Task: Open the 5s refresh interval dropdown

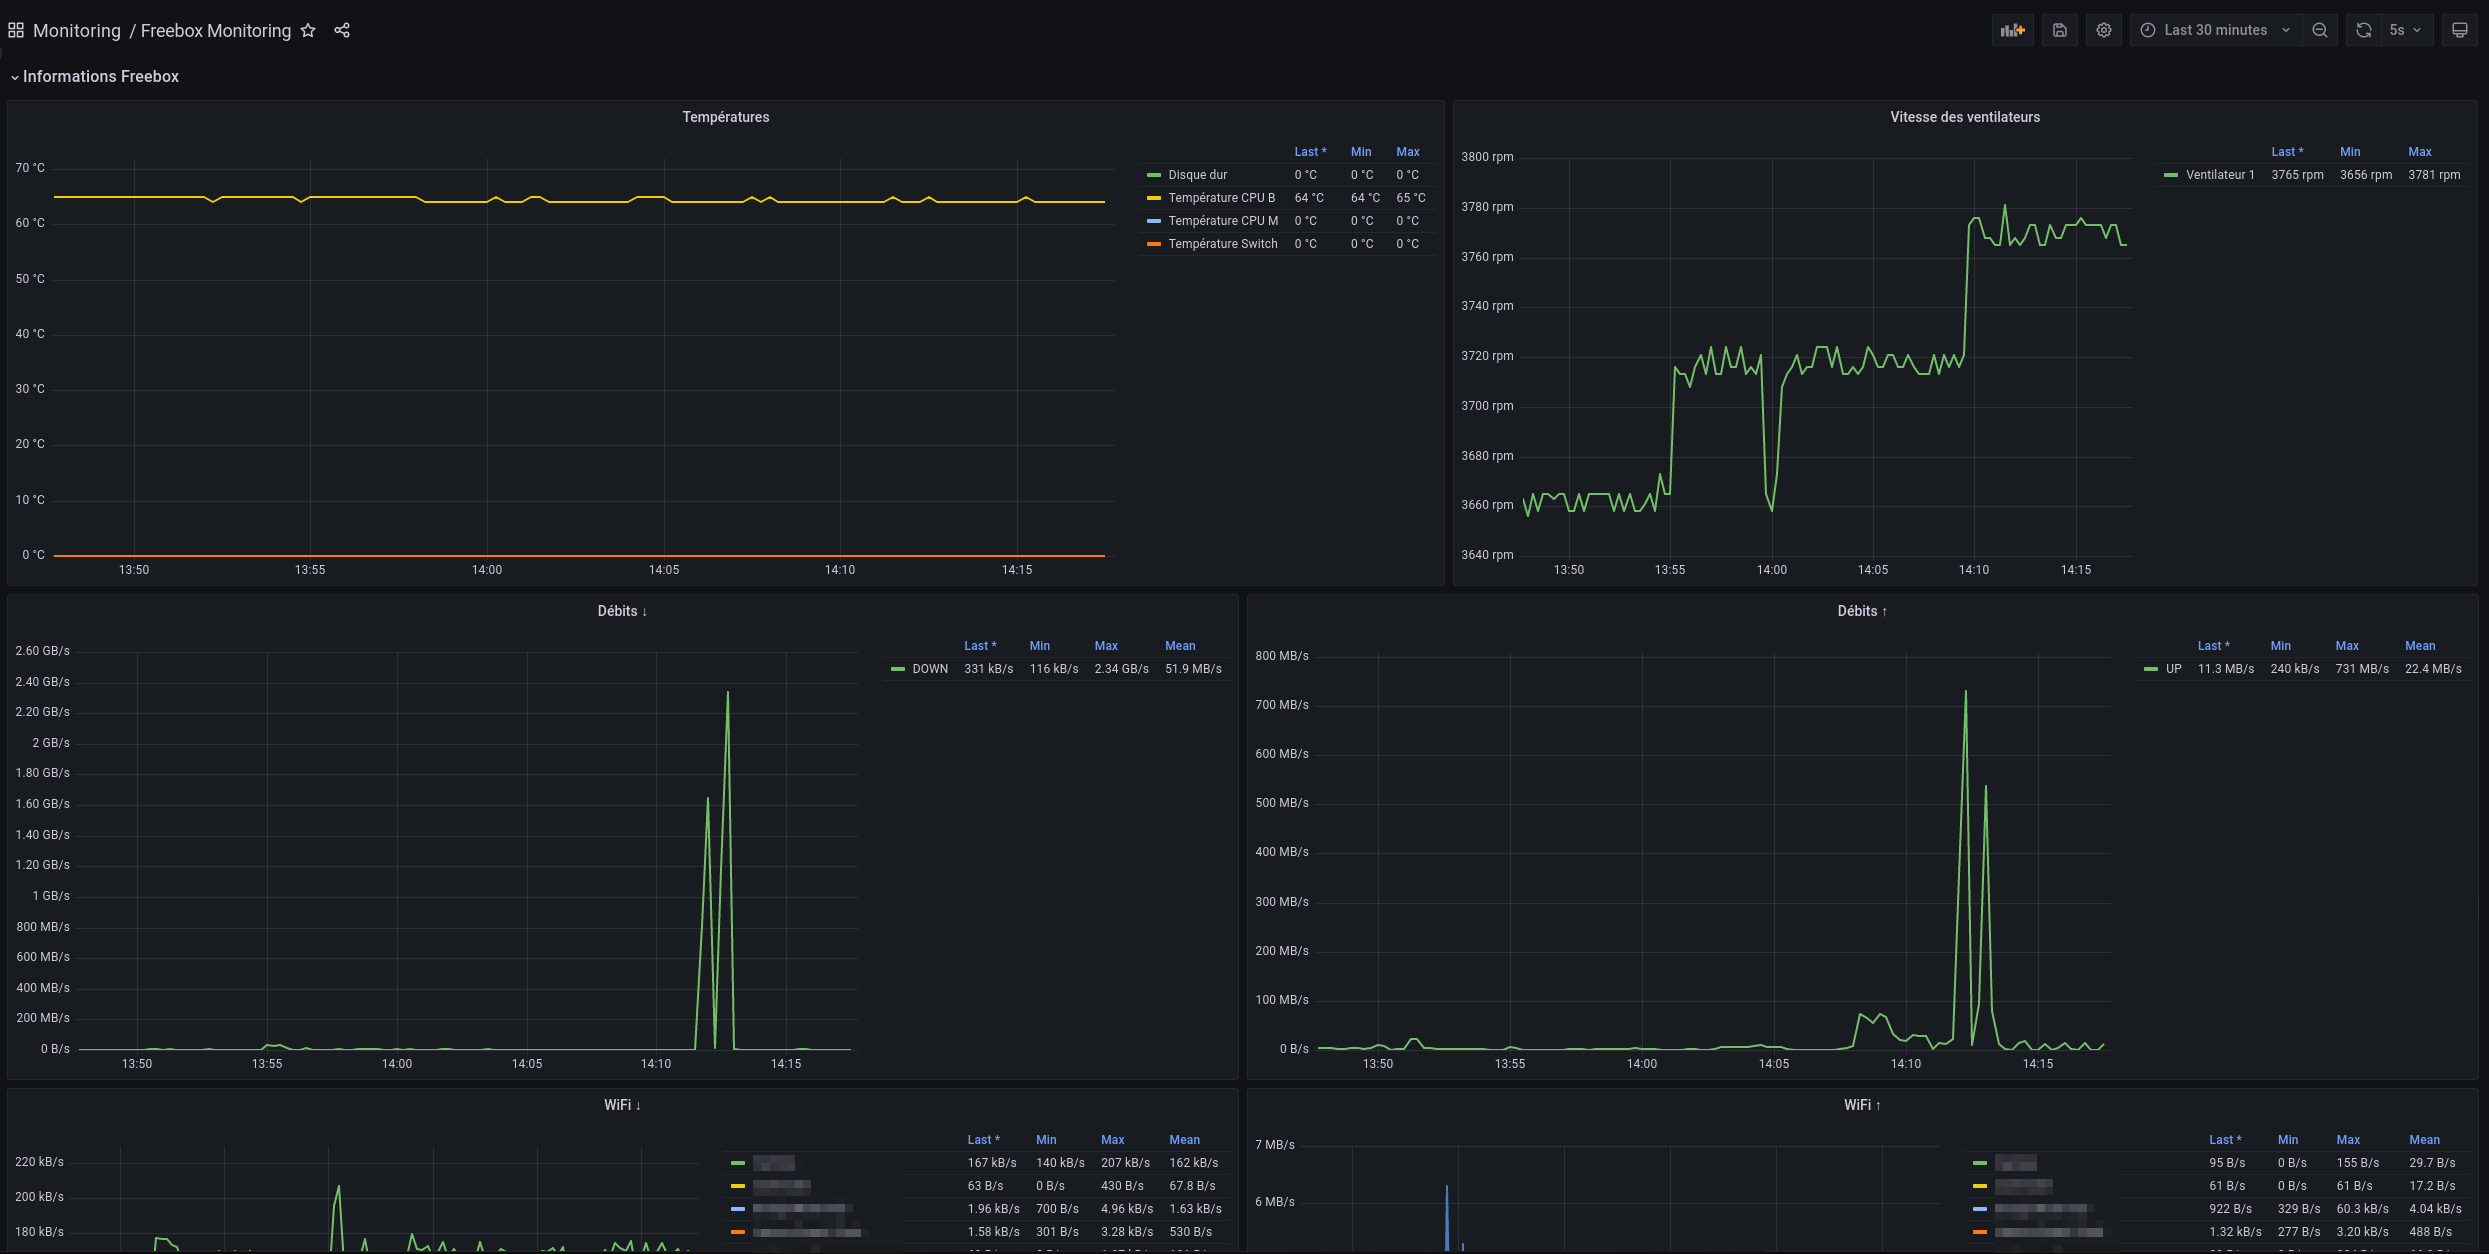Action: click(2405, 30)
